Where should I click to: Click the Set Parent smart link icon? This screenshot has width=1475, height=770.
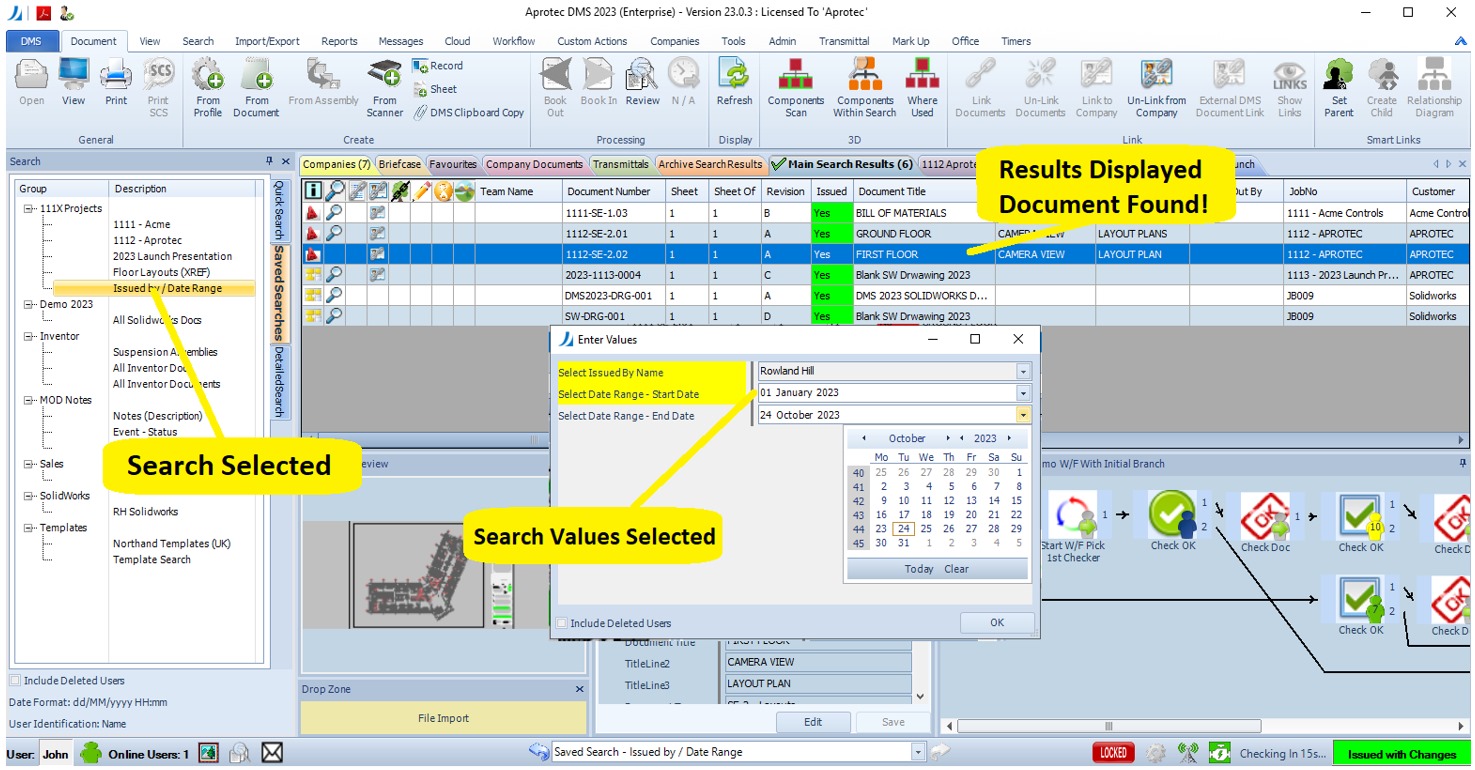click(x=1339, y=88)
